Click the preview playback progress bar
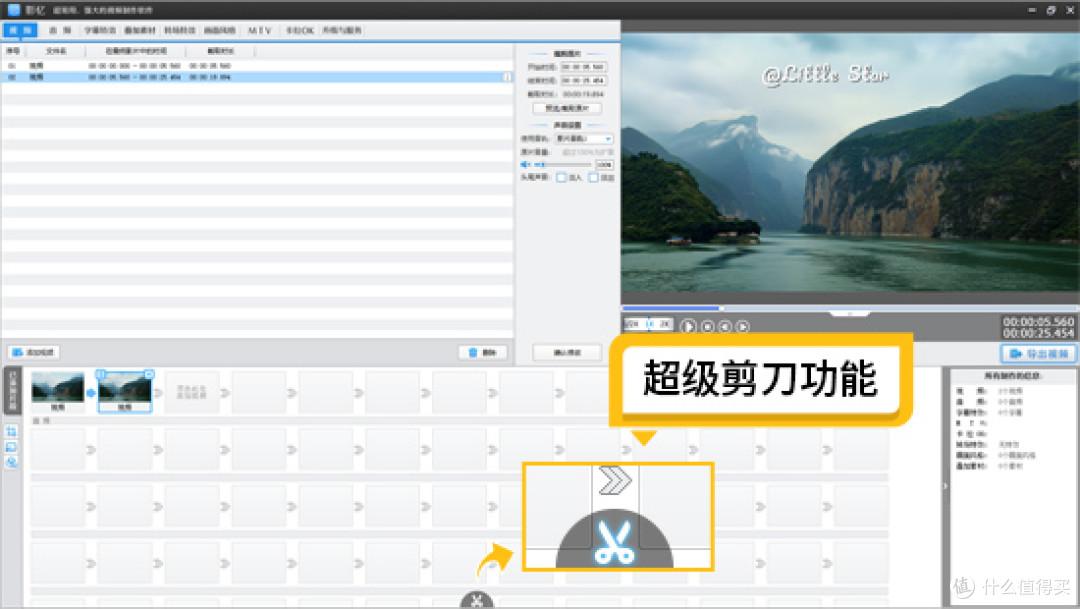 point(850,308)
